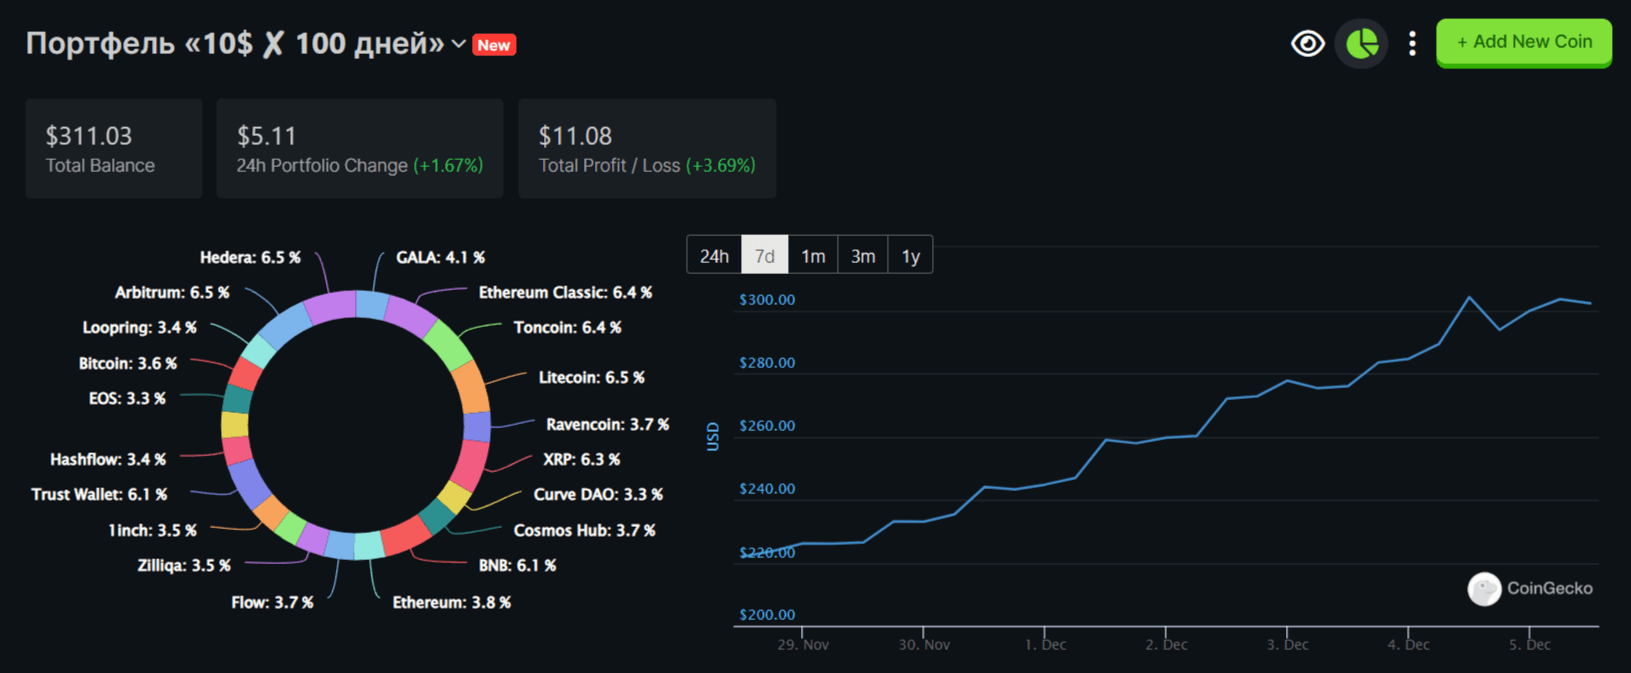Viewport: 1631px width, 673px height.
Task: Click the Hedera: 6.5 % label
Action: coord(250,257)
